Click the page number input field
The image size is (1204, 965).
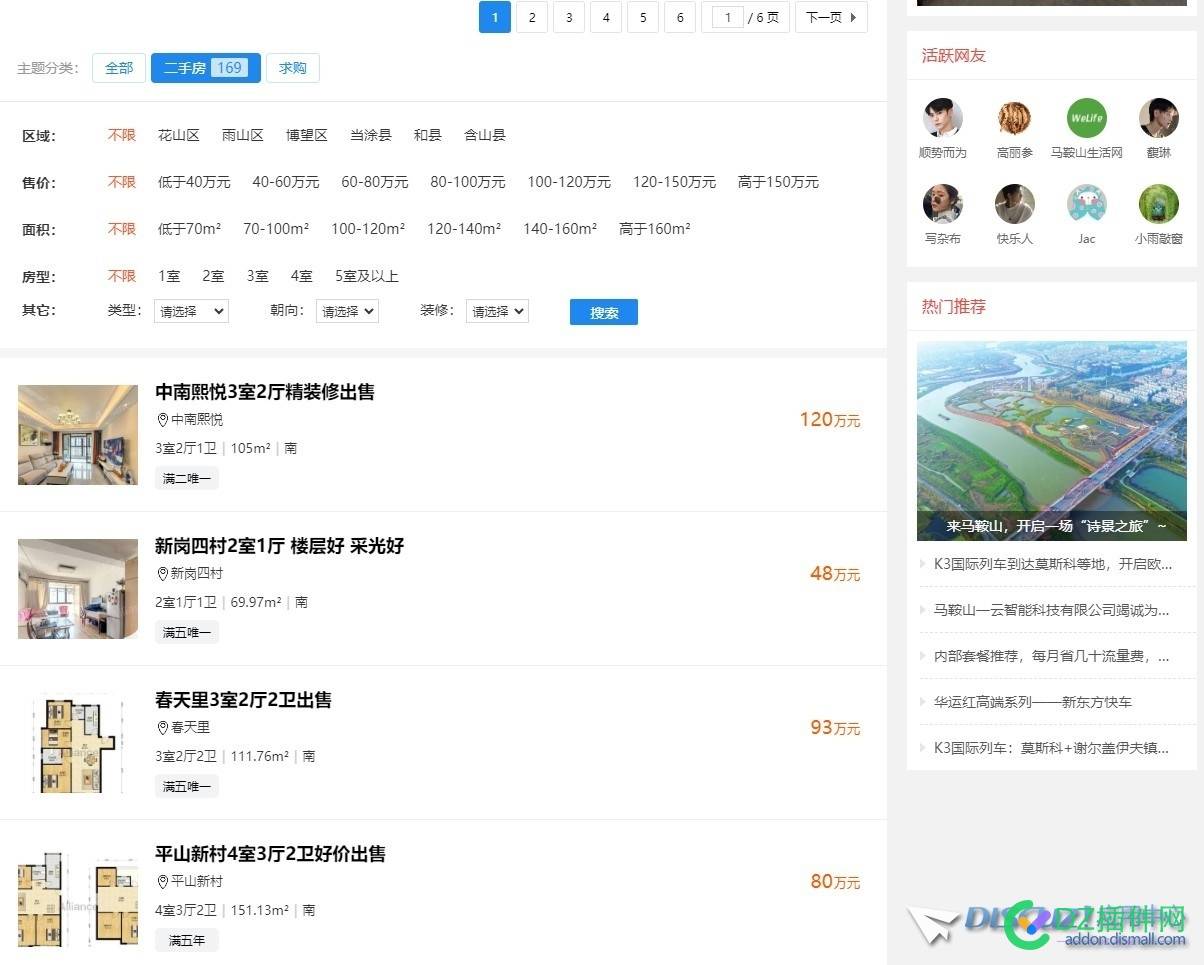[727, 17]
